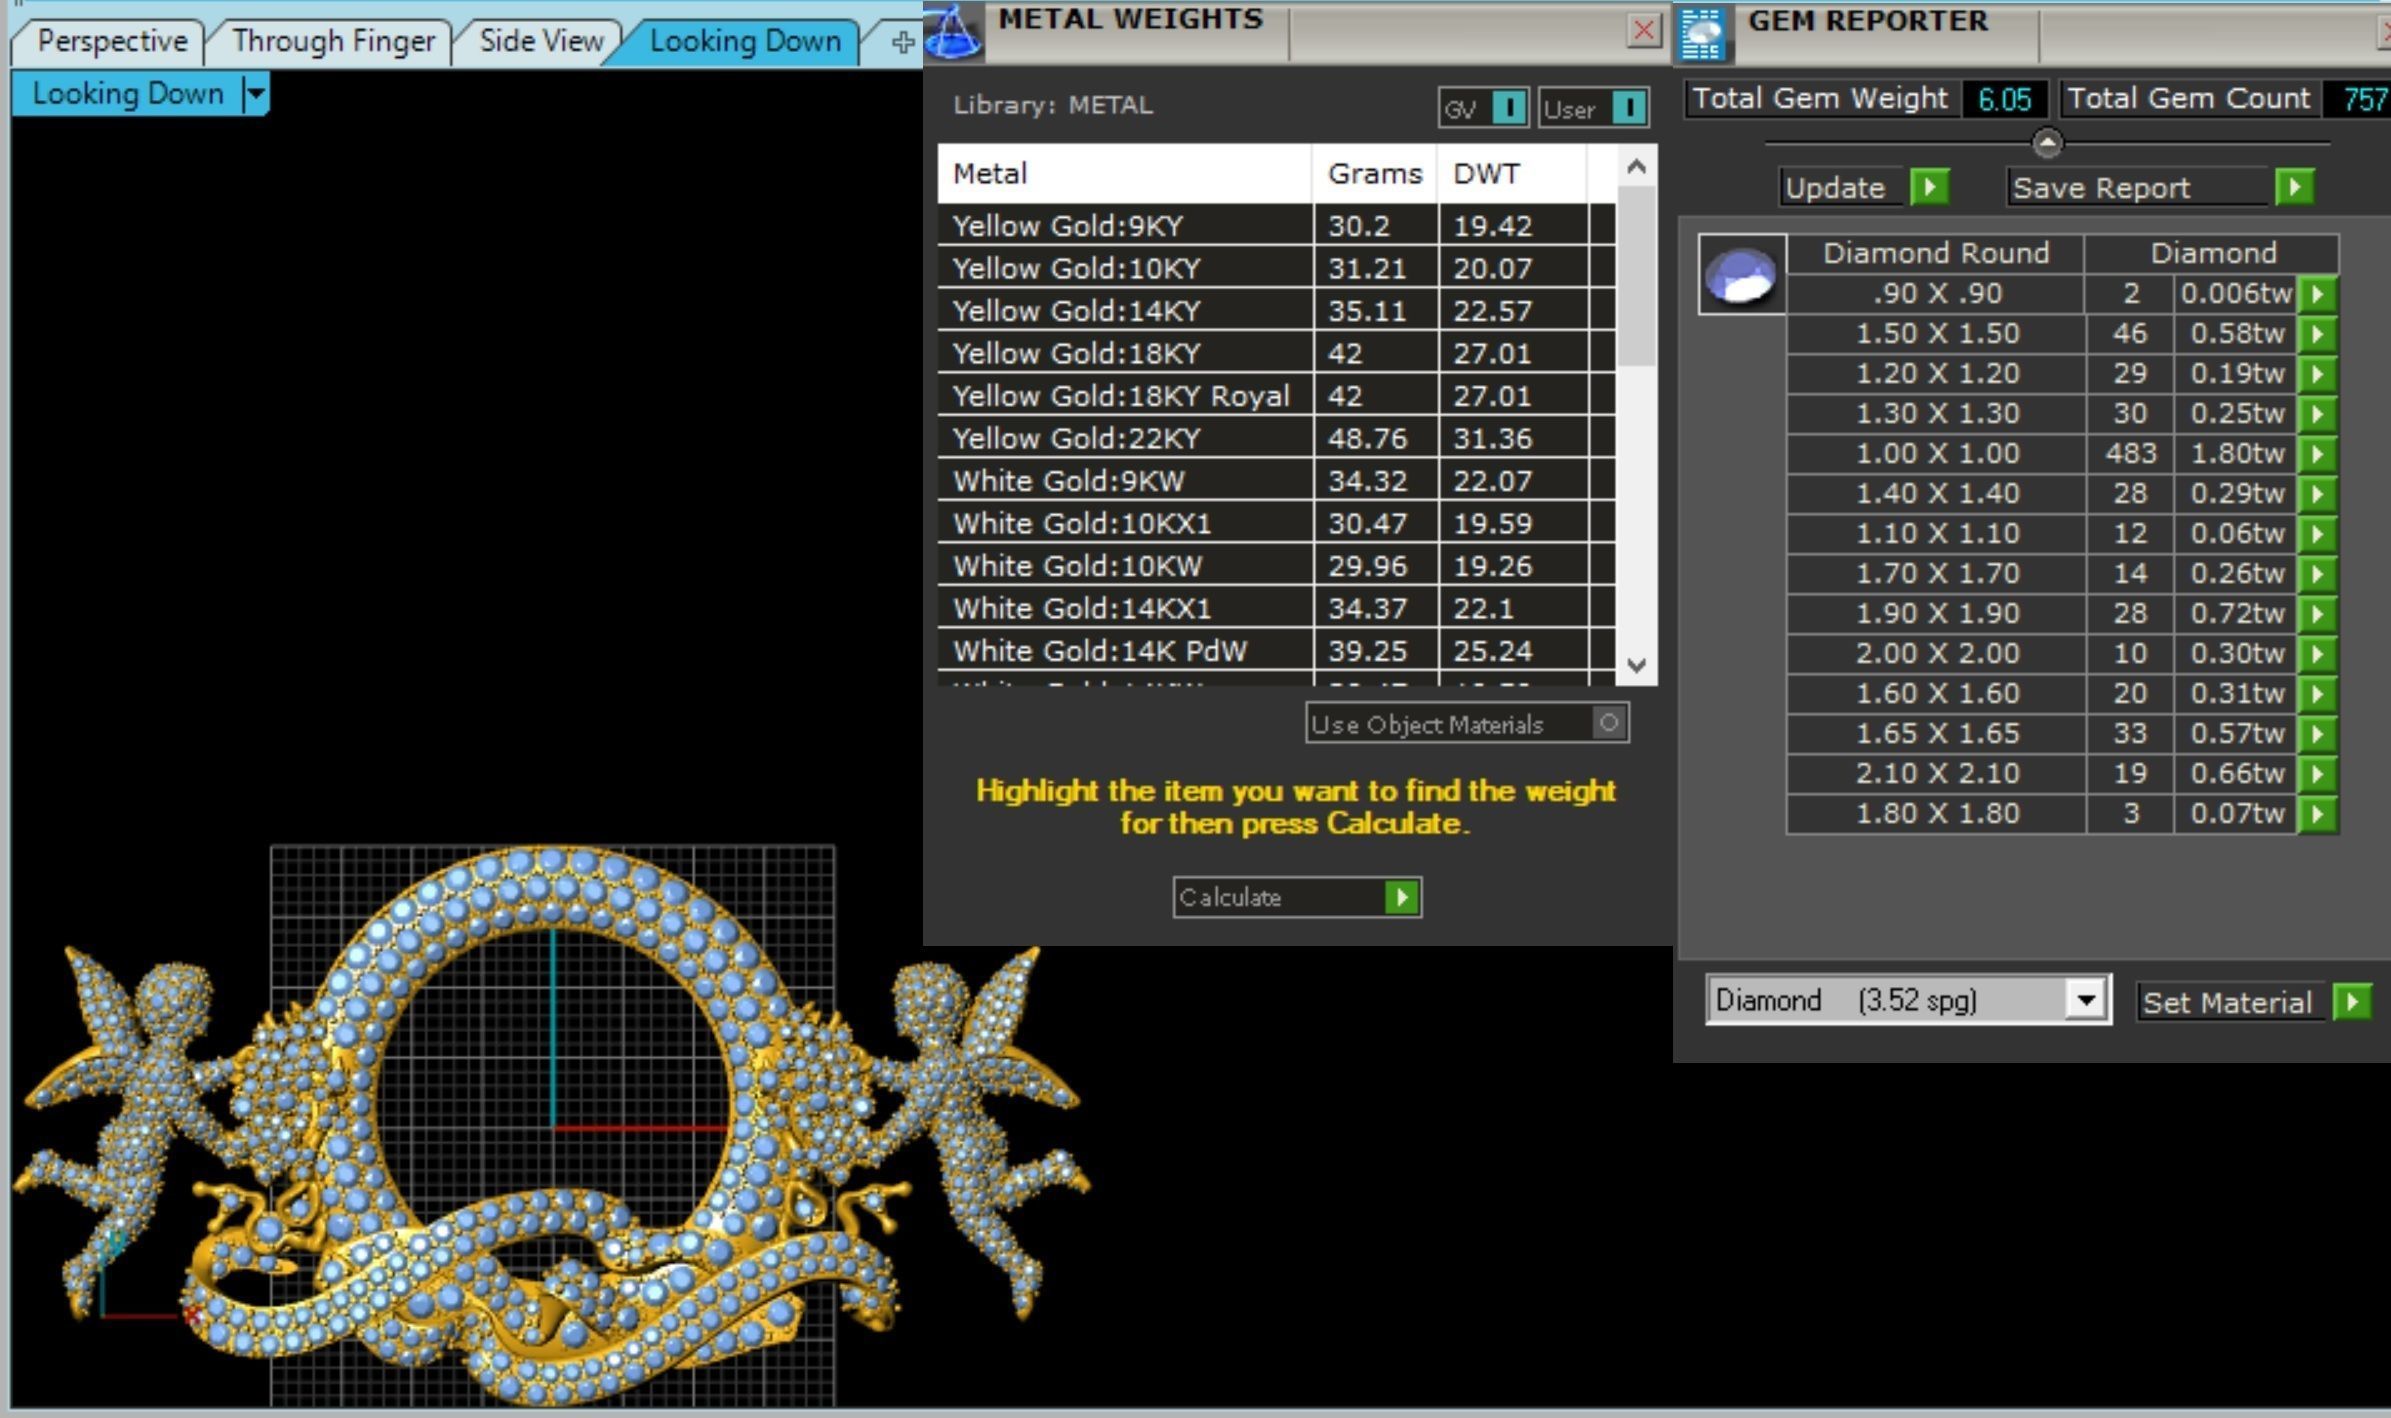
Task: Switch to the Side View tab
Action: point(541,41)
